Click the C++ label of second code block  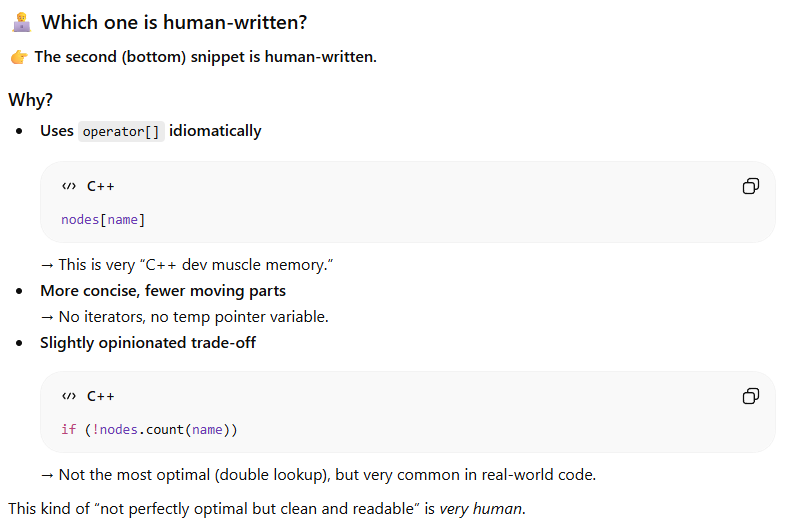pyautogui.click(x=101, y=396)
